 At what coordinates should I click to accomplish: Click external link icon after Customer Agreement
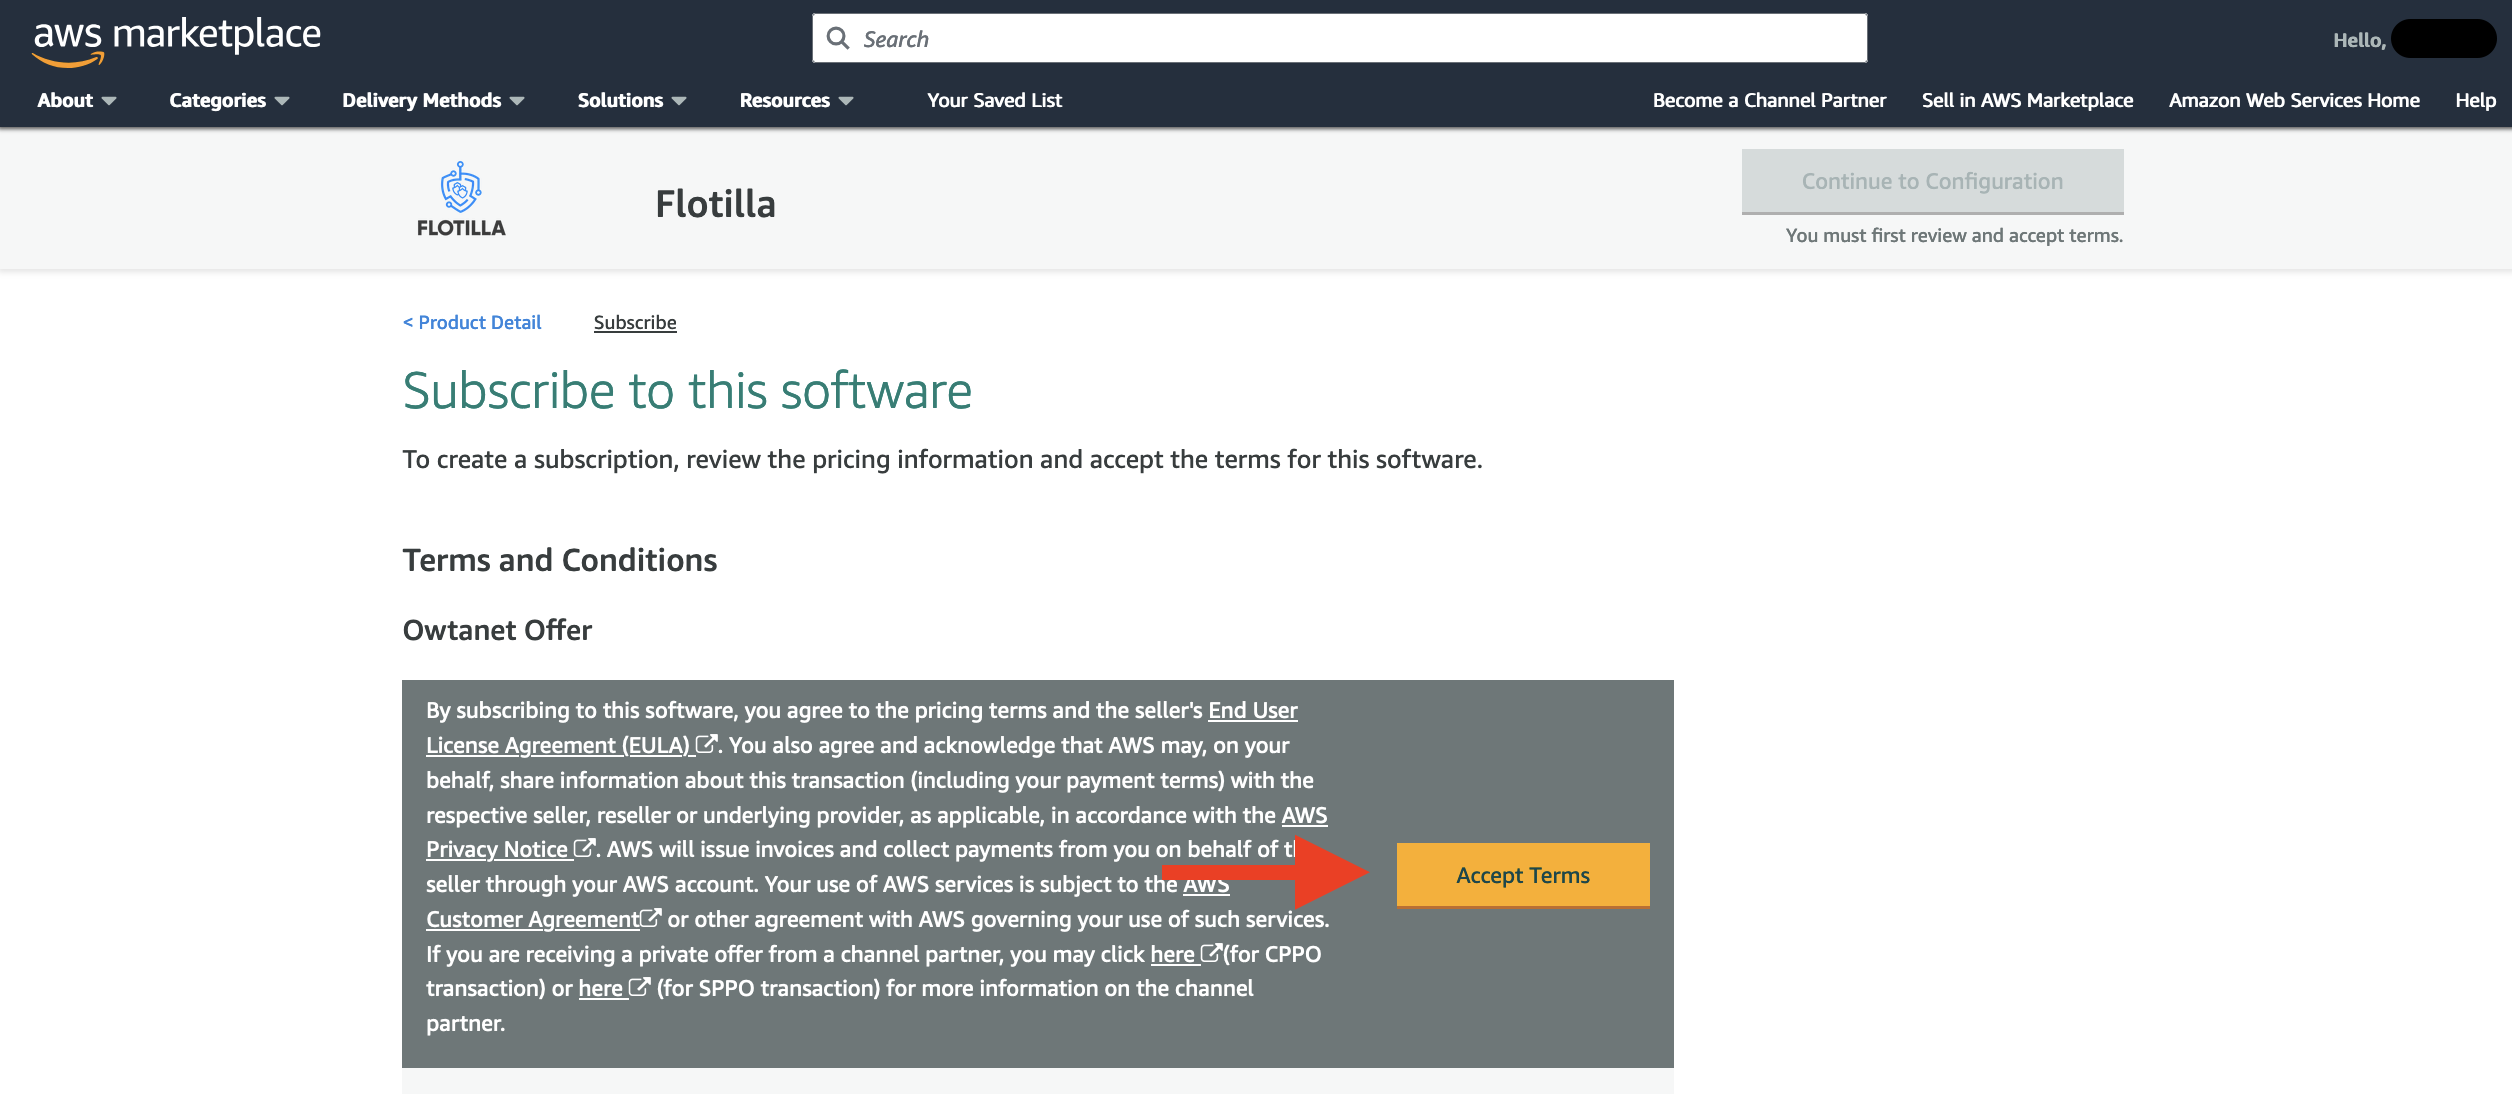point(650,917)
